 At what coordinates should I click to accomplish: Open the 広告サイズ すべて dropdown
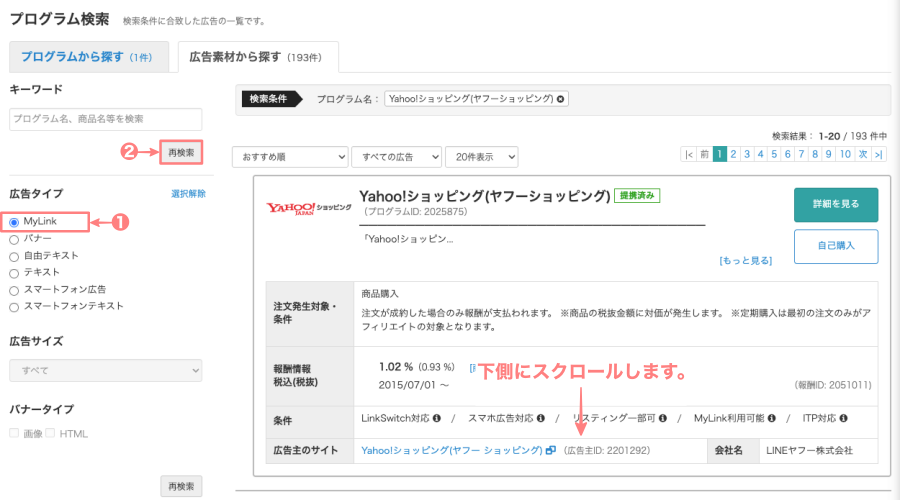click(106, 370)
